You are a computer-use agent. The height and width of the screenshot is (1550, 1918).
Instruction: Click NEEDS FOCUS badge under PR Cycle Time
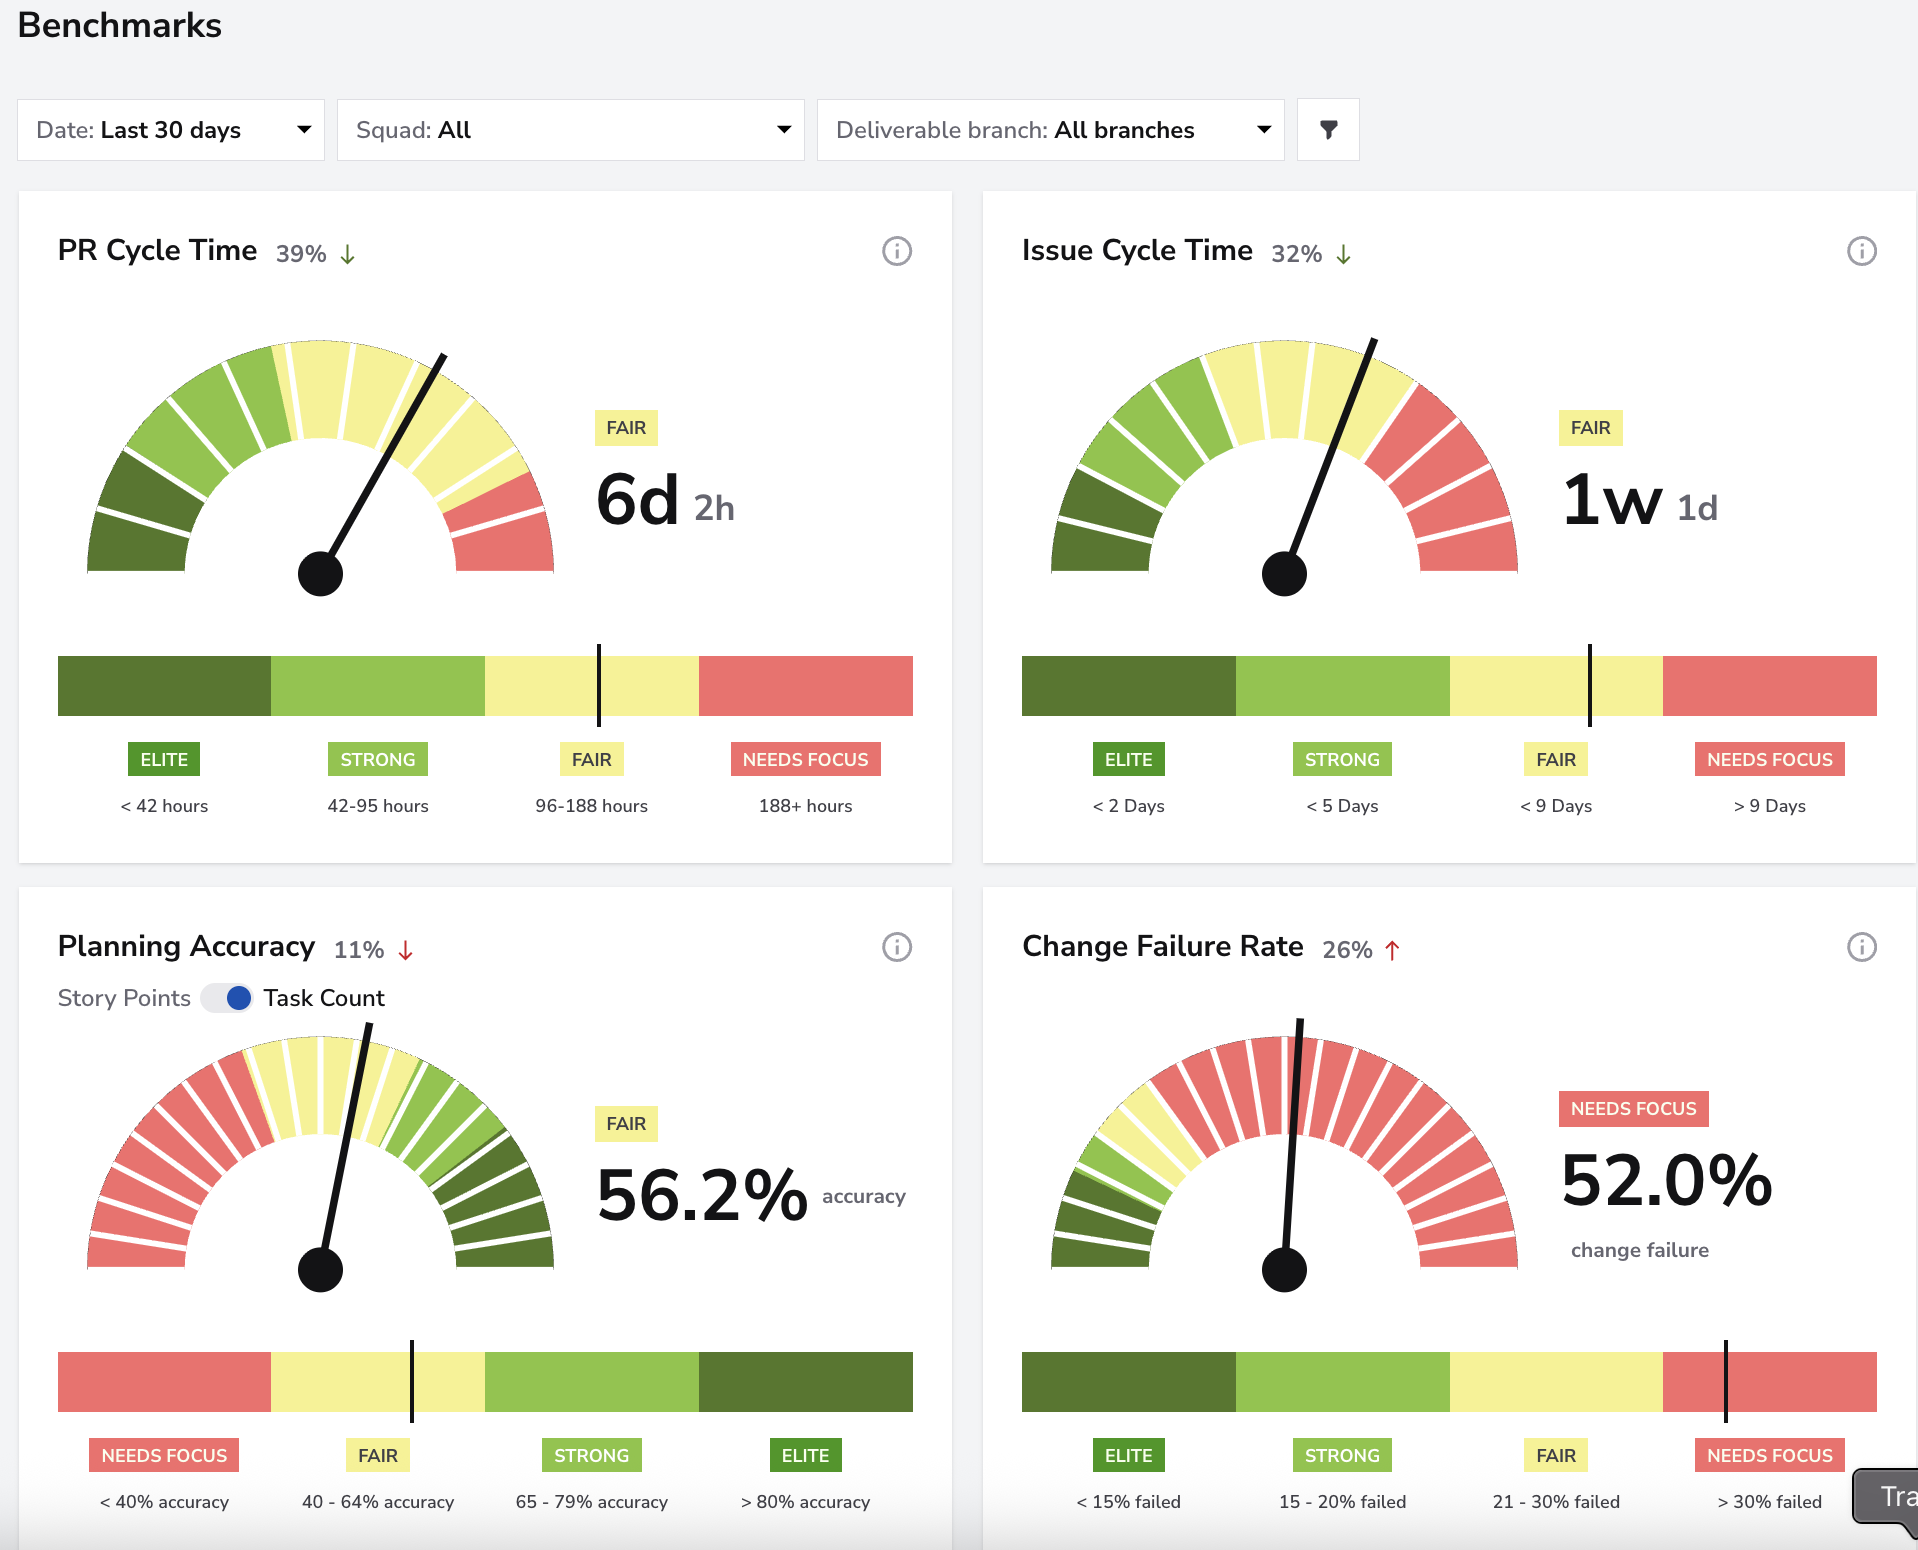(805, 759)
